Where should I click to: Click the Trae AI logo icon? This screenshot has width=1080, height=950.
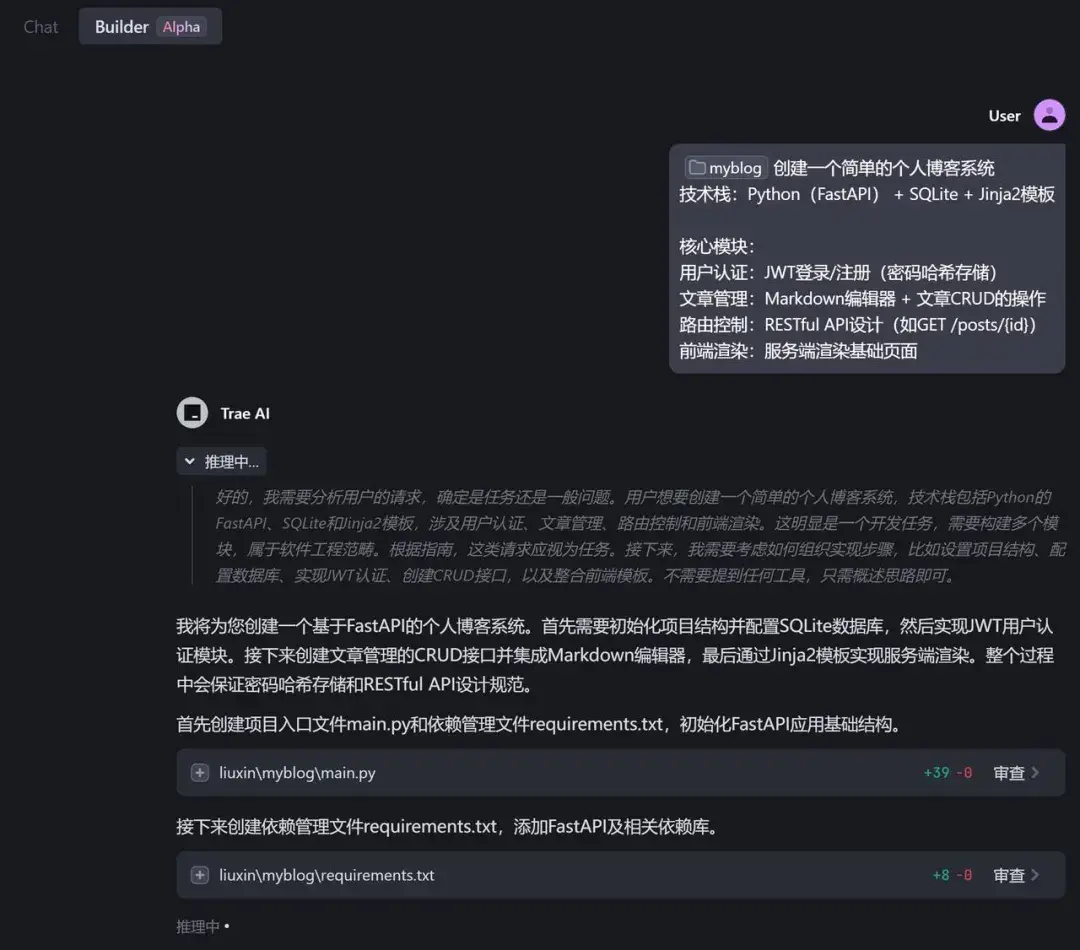[192, 412]
